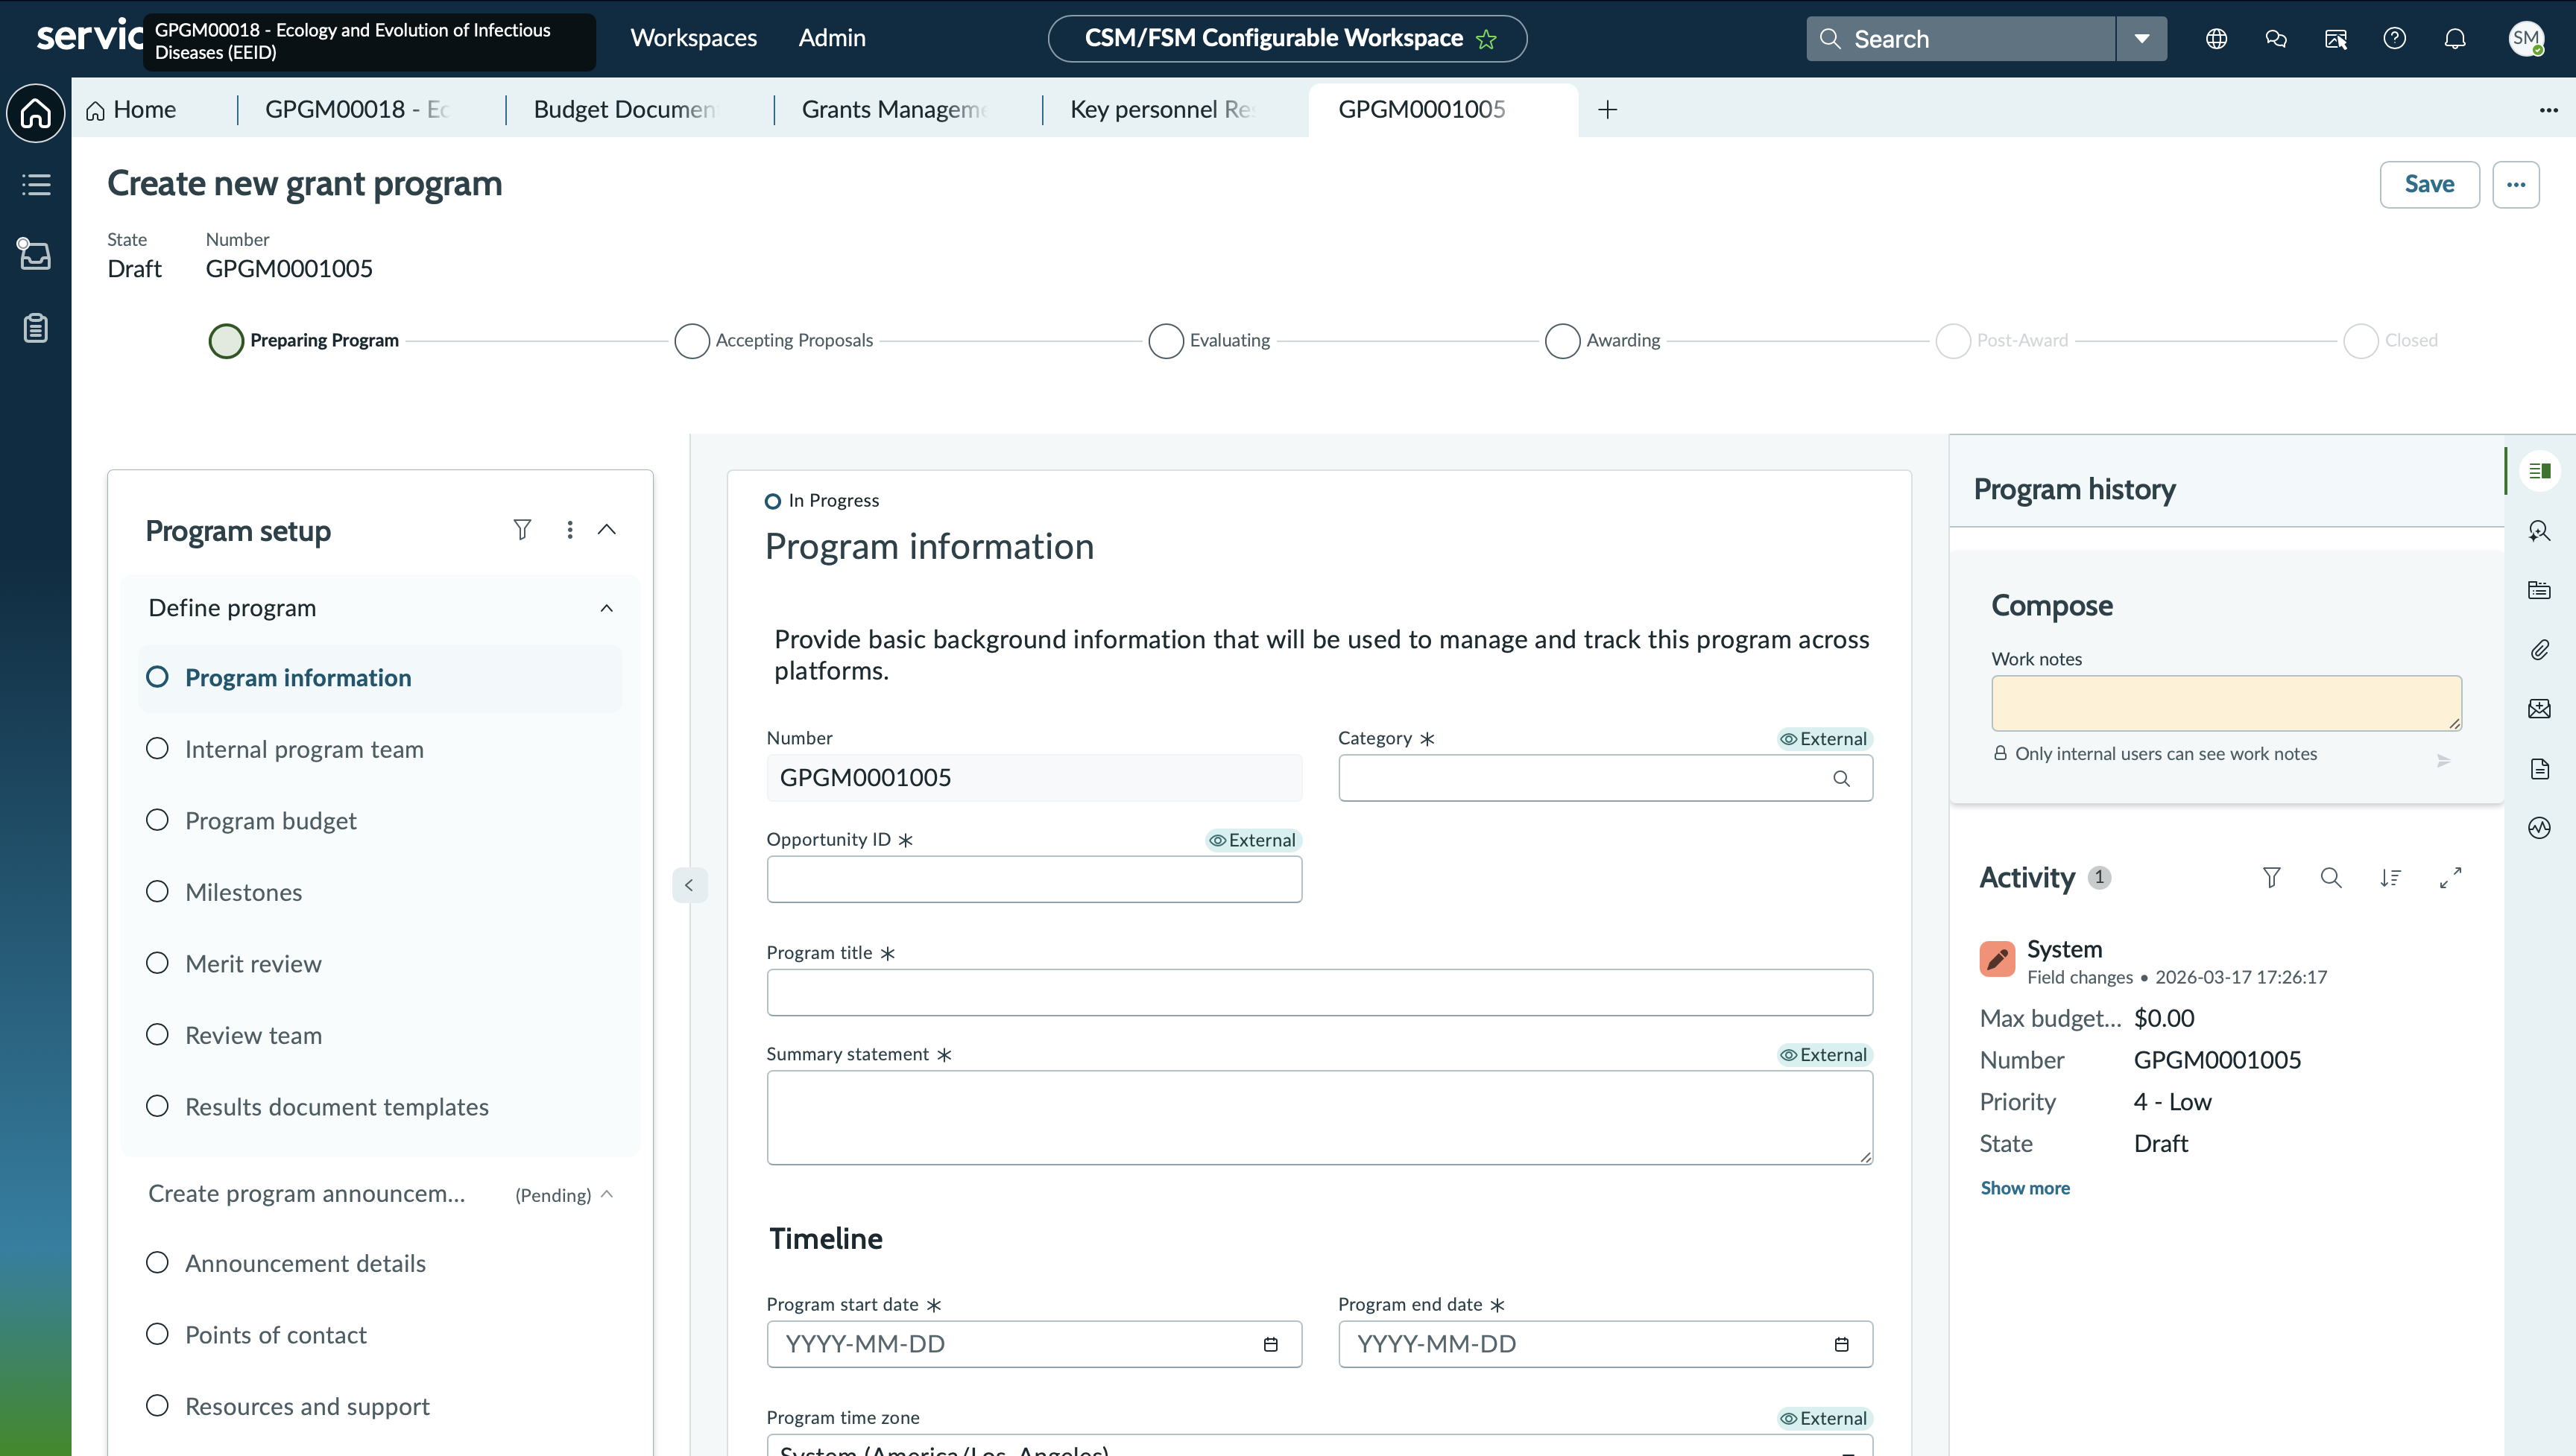This screenshot has width=2576, height=1456.
Task: Switch to the Budget Document tab
Action: point(625,110)
